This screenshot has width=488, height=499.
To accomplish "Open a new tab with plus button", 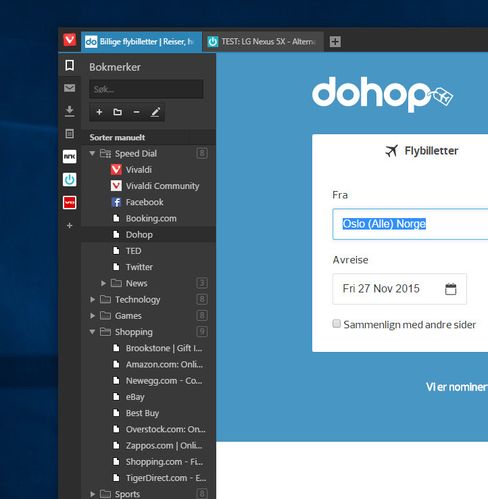I will tap(335, 42).
